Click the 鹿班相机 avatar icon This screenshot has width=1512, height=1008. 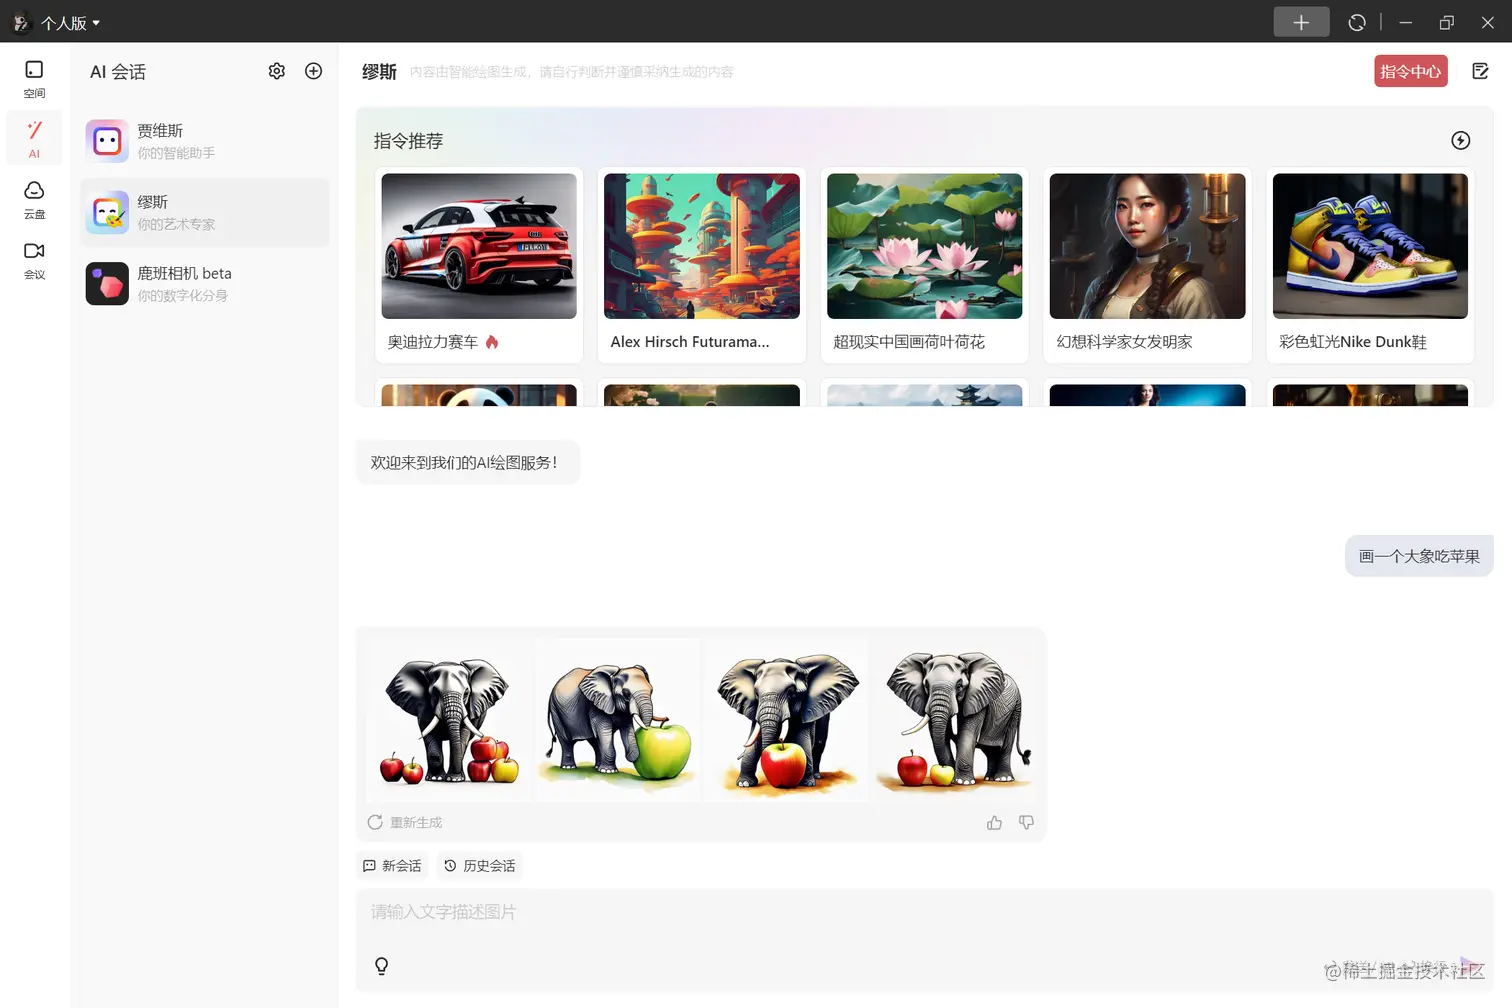click(107, 283)
